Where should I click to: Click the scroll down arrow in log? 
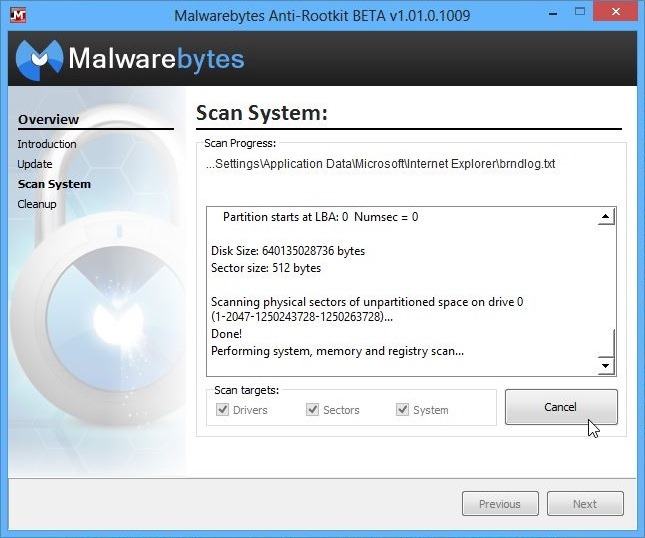(x=606, y=366)
